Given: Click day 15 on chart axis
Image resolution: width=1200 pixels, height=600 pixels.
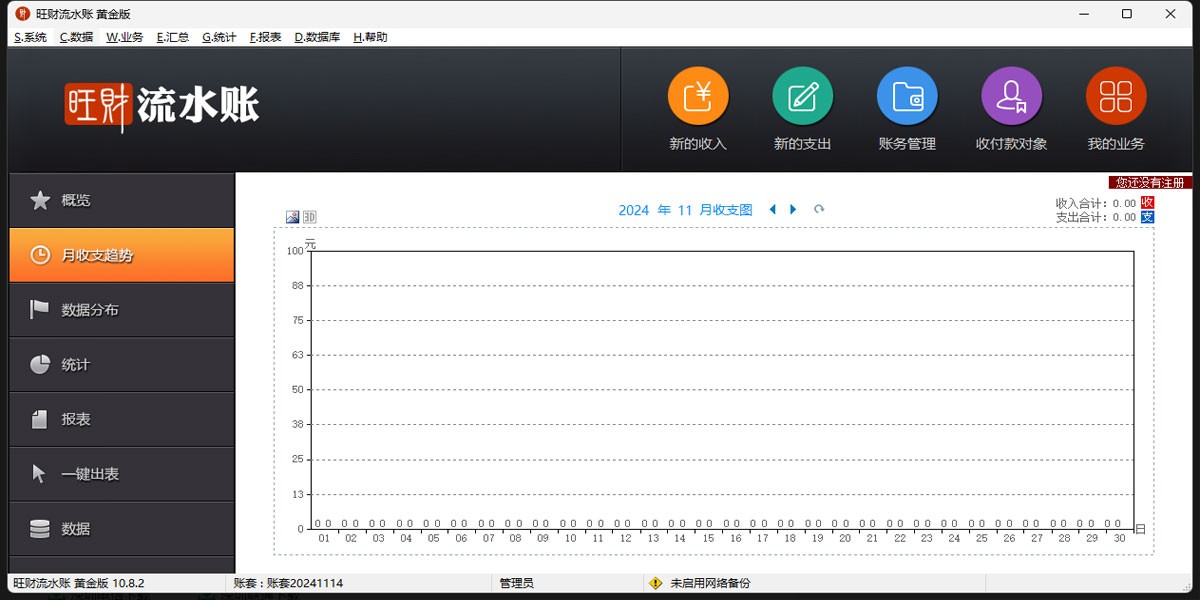Looking at the screenshot, I should point(708,538).
